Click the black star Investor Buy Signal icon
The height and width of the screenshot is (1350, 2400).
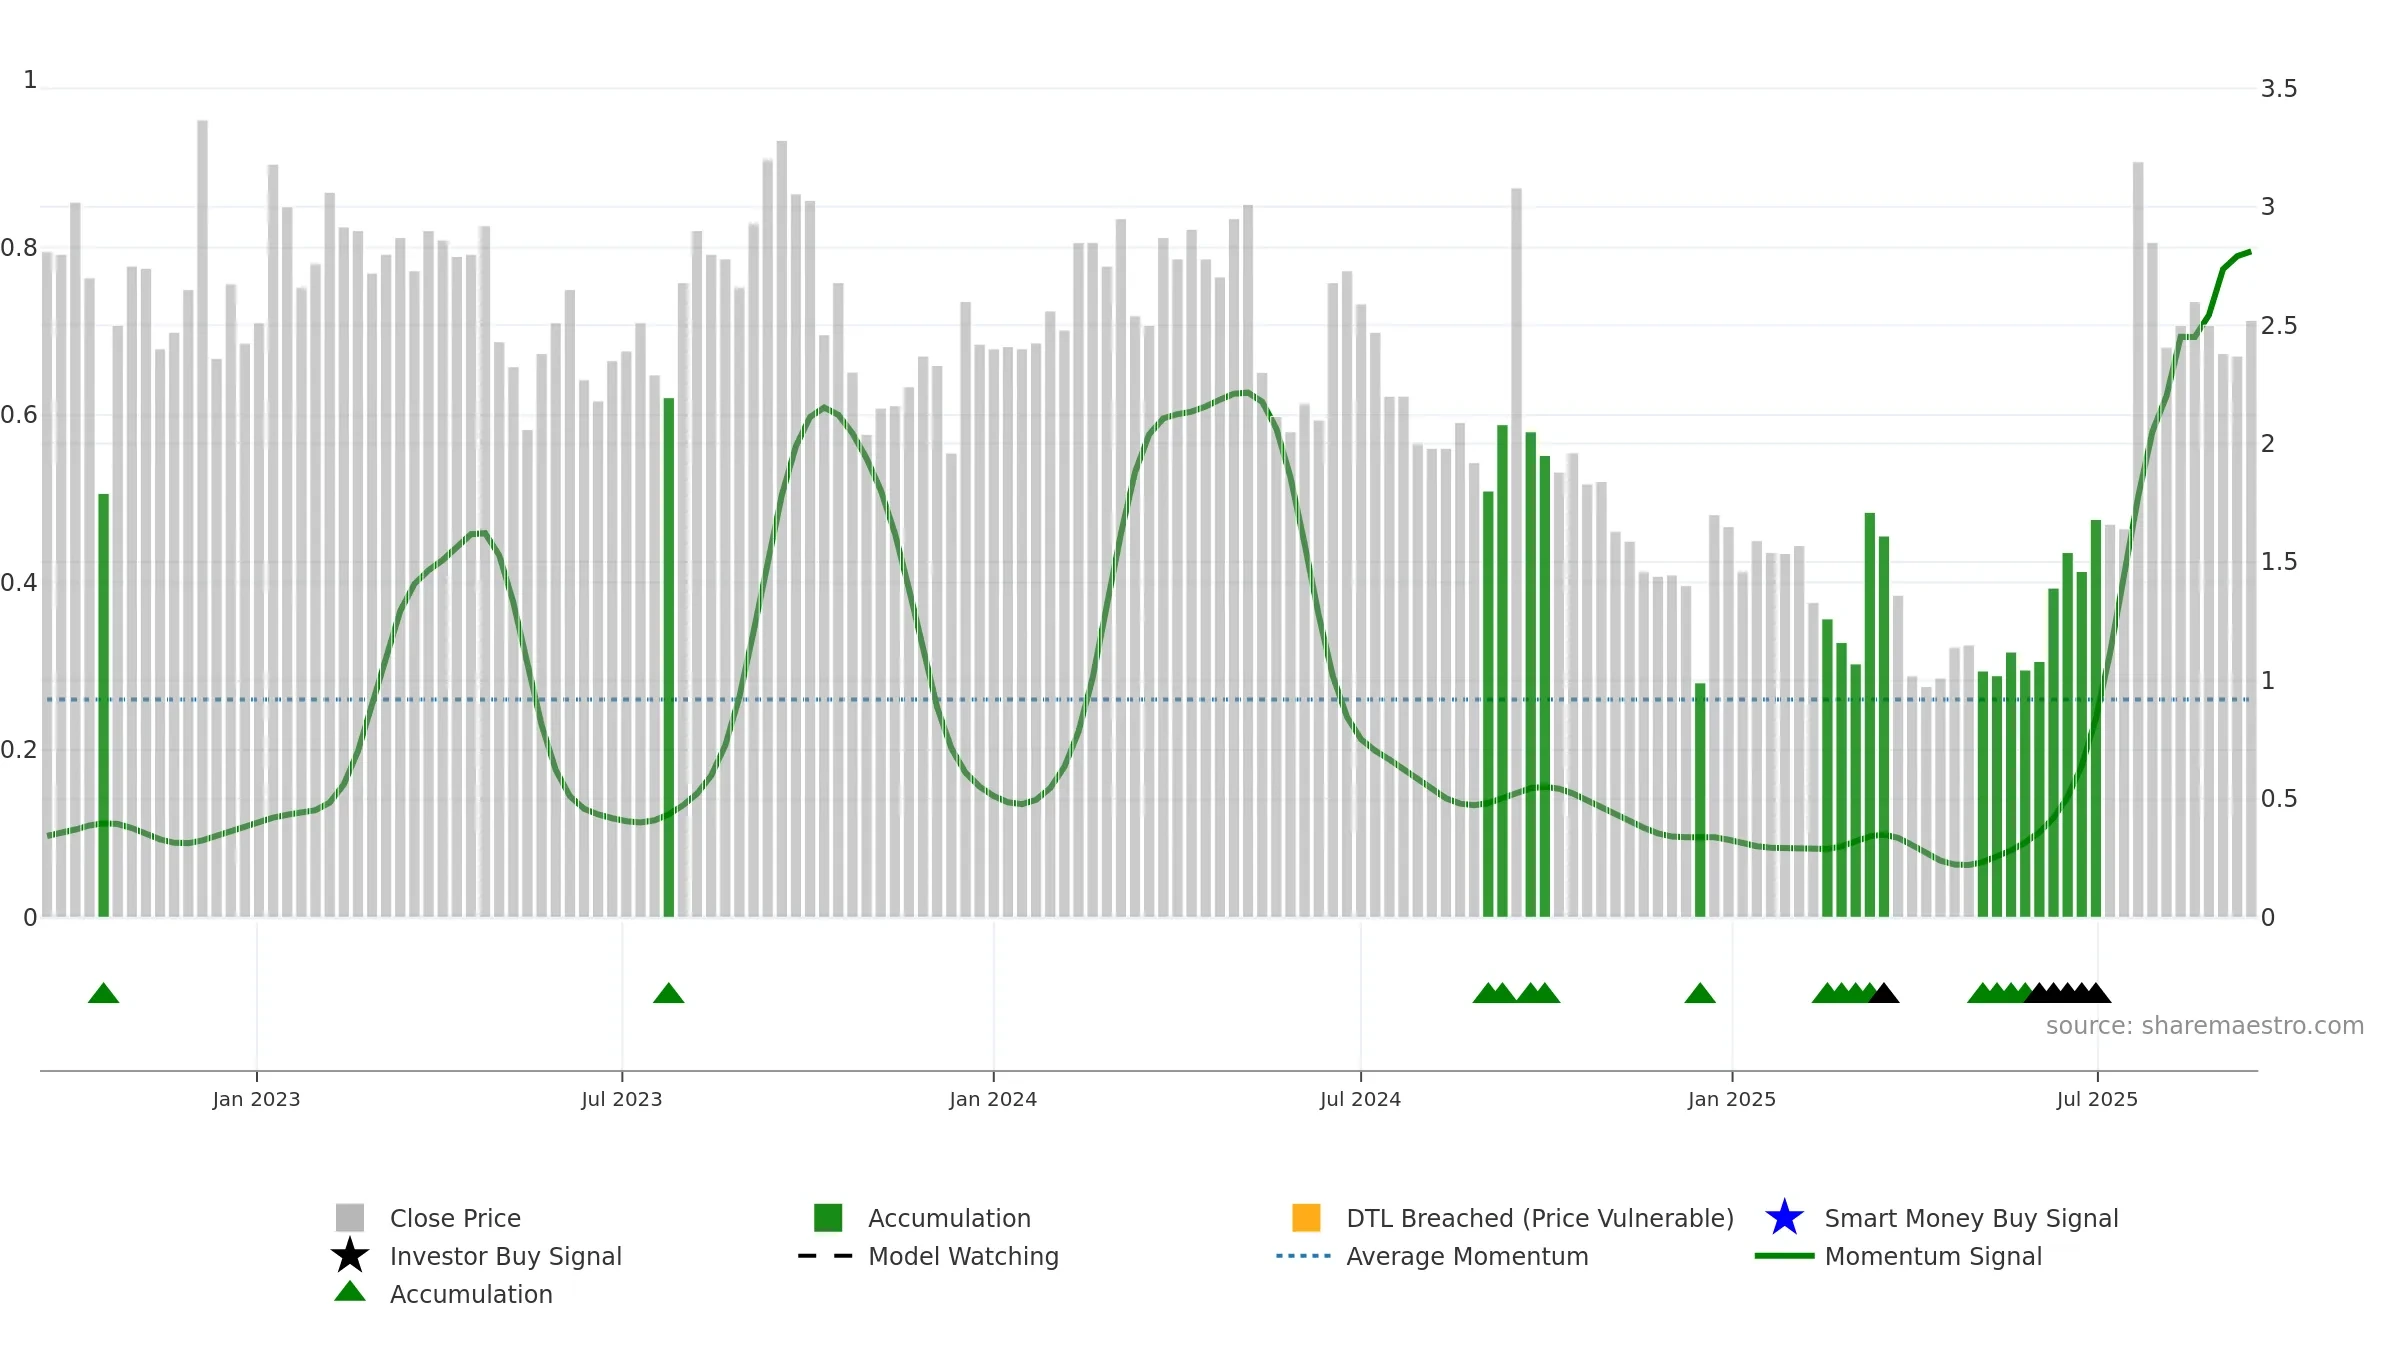coord(350,1256)
